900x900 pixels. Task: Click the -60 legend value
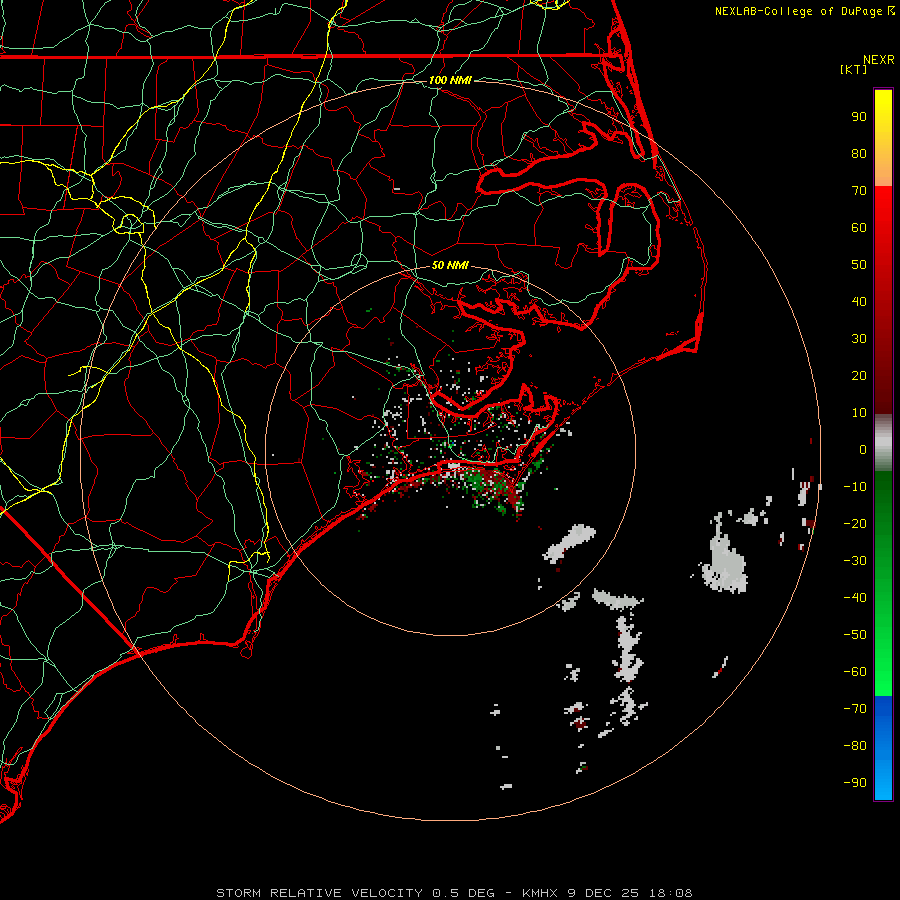[x=855, y=672]
